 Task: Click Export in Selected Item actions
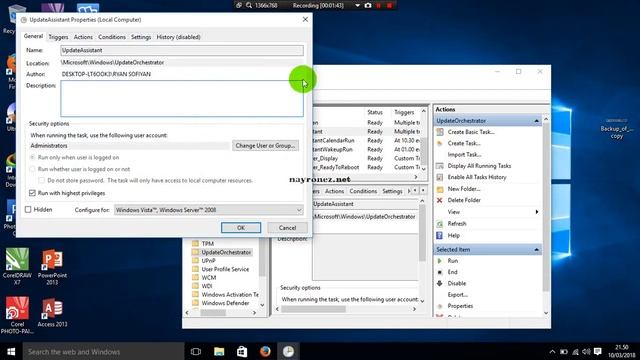(x=458, y=294)
